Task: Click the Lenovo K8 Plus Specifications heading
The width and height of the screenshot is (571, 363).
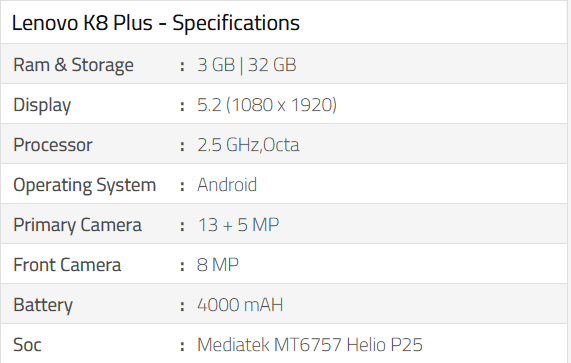Action: click(x=155, y=23)
